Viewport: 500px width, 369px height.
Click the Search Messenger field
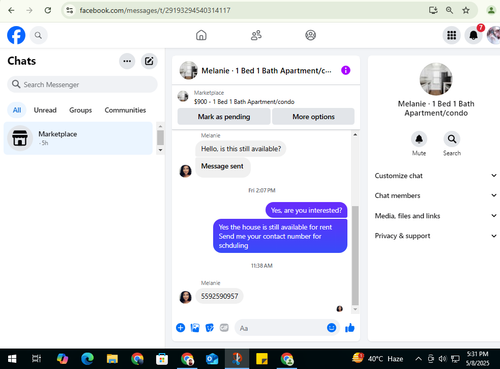pyautogui.click(x=82, y=84)
